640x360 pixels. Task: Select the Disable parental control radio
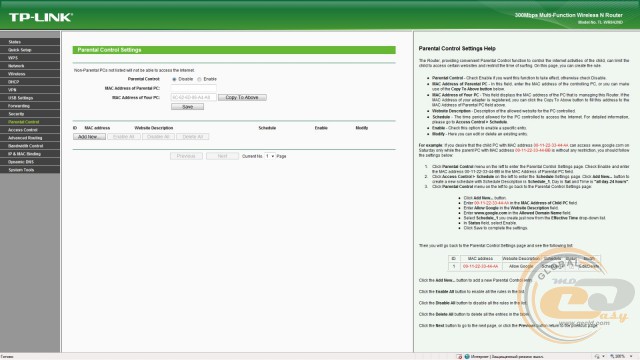click(x=174, y=79)
